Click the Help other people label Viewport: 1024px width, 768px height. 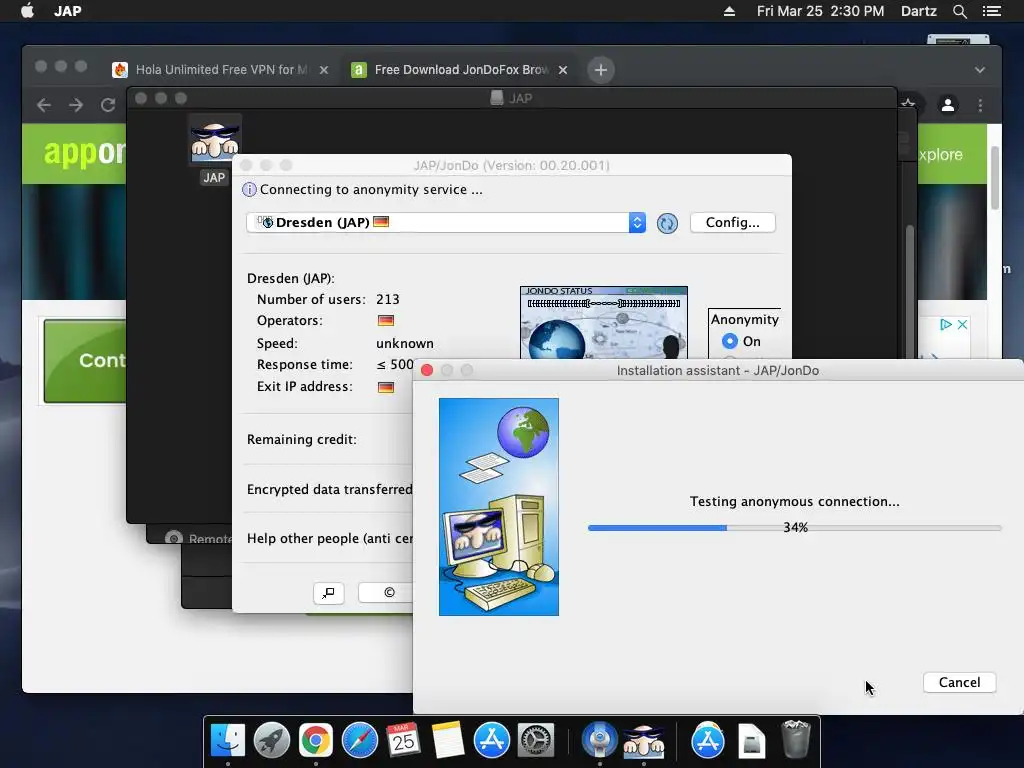tap(329, 538)
